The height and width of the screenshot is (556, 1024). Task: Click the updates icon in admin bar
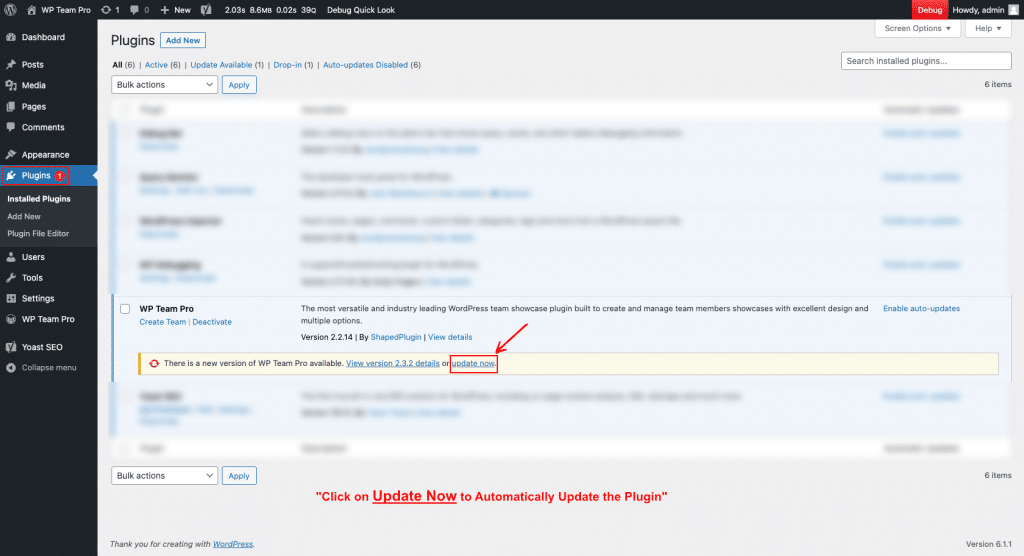tap(106, 10)
